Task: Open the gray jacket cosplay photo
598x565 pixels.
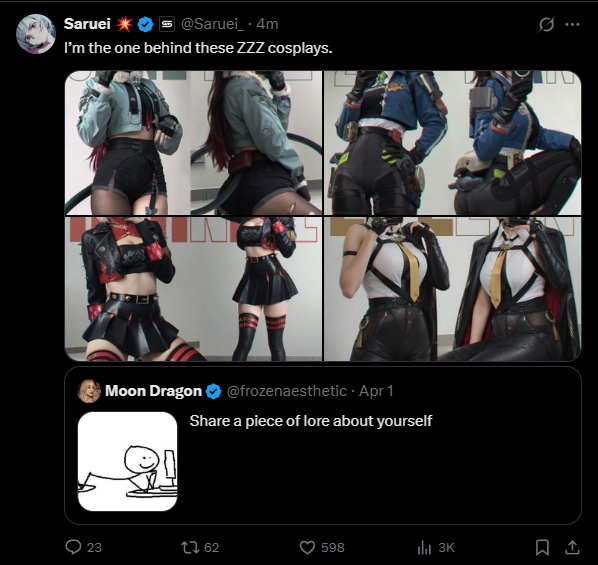Action: pos(194,143)
